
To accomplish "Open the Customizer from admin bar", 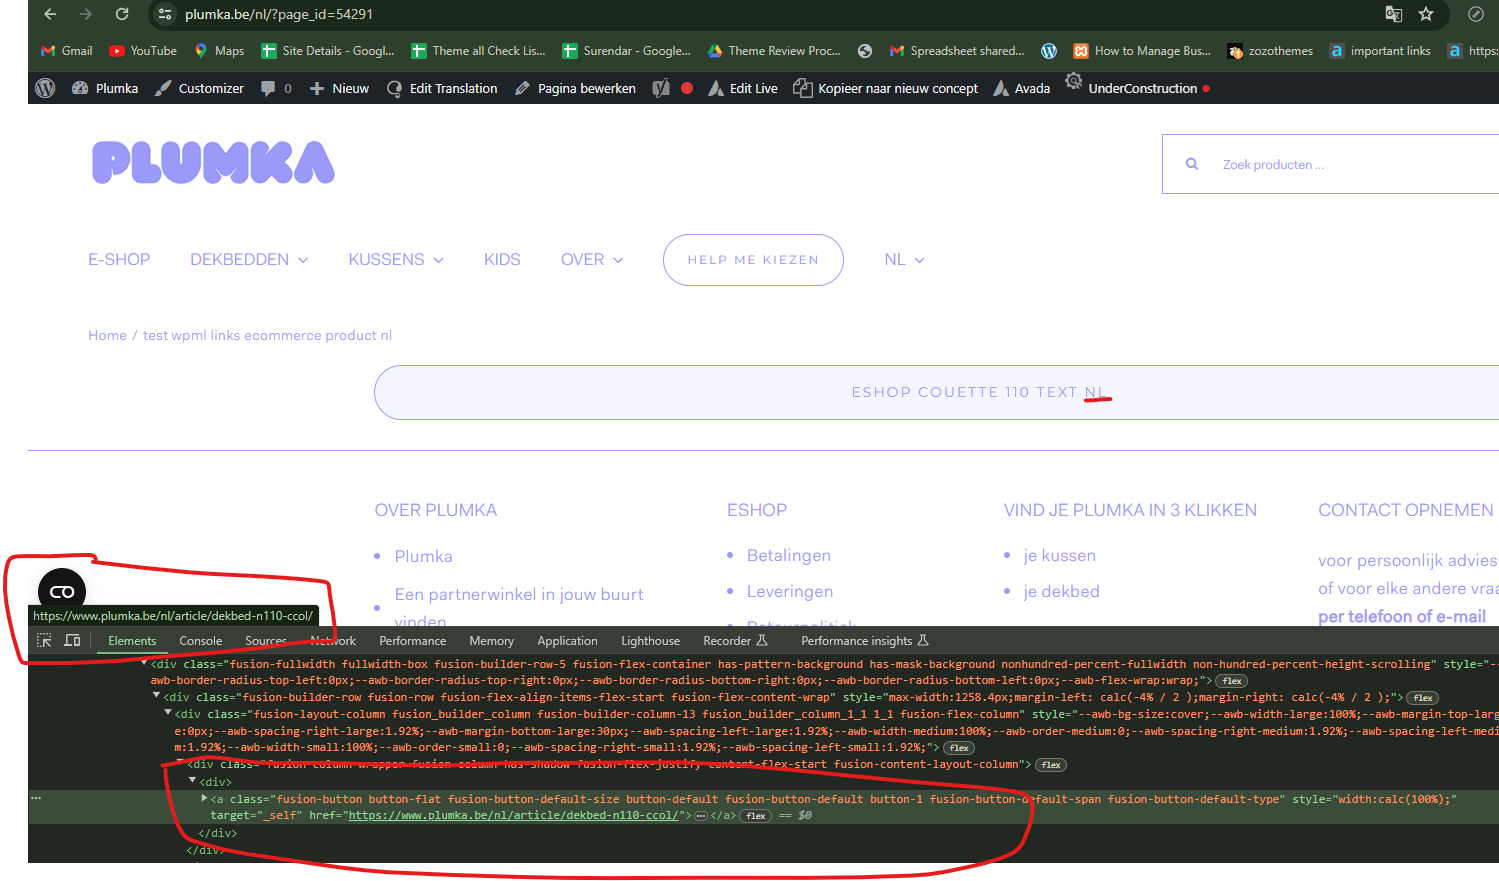I will (199, 88).
